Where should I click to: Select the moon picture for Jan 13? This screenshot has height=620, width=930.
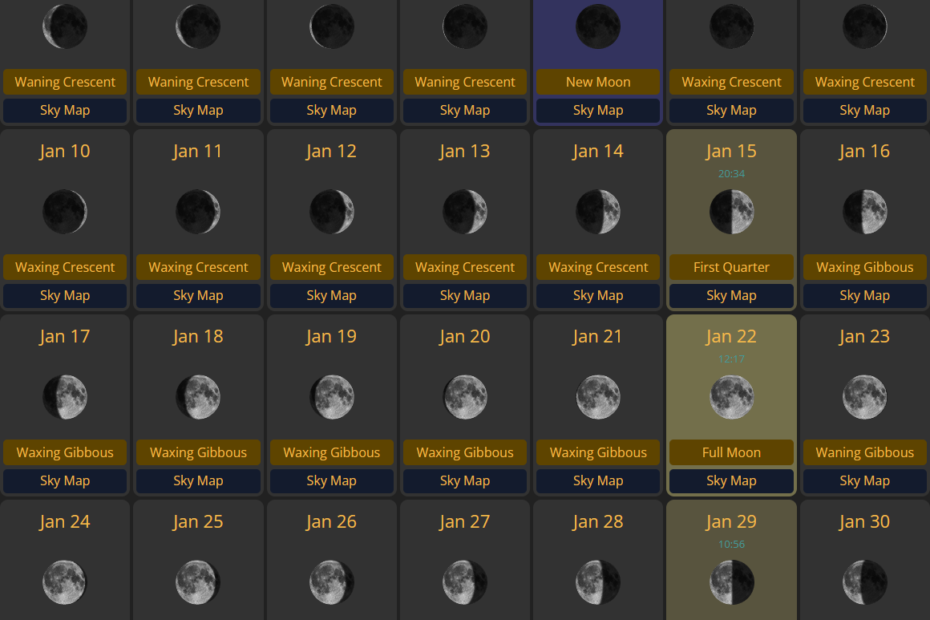(x=465, y=212)
